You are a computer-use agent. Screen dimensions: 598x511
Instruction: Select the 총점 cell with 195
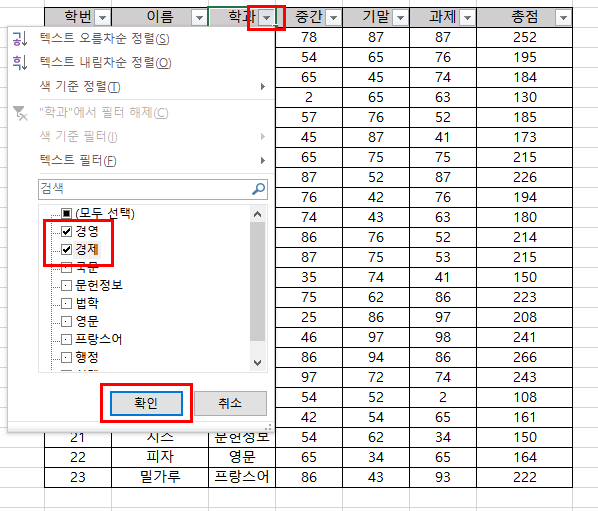524,57
